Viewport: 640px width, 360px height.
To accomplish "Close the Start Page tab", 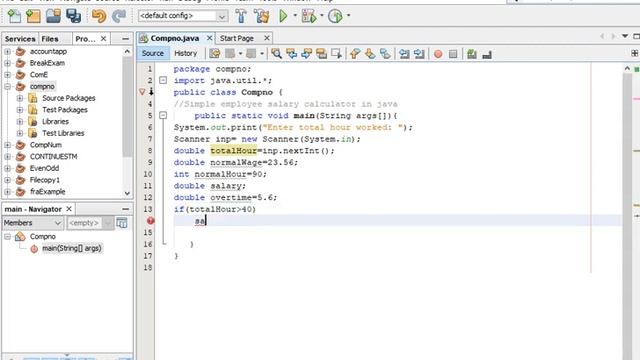I will [x=267, y=38].
